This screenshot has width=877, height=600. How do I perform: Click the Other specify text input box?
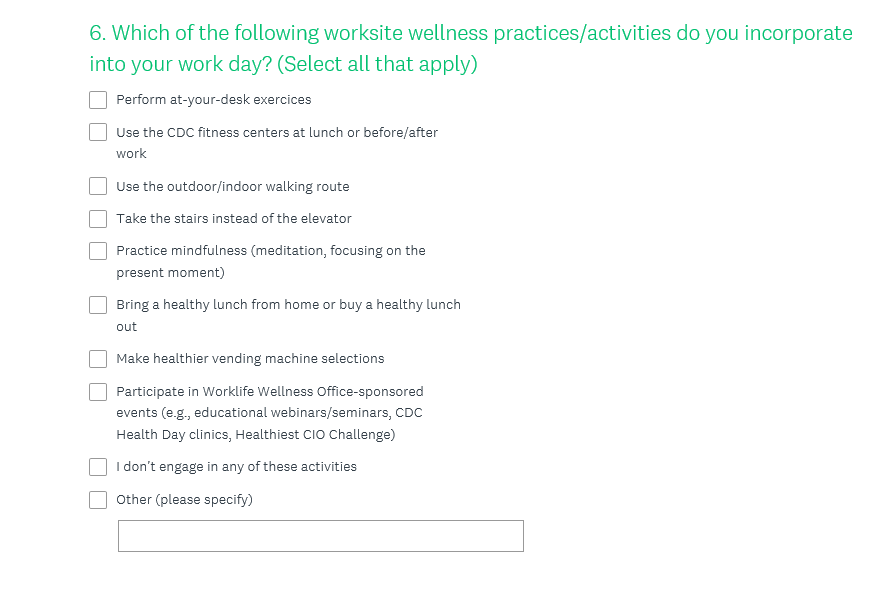(320, 536)
